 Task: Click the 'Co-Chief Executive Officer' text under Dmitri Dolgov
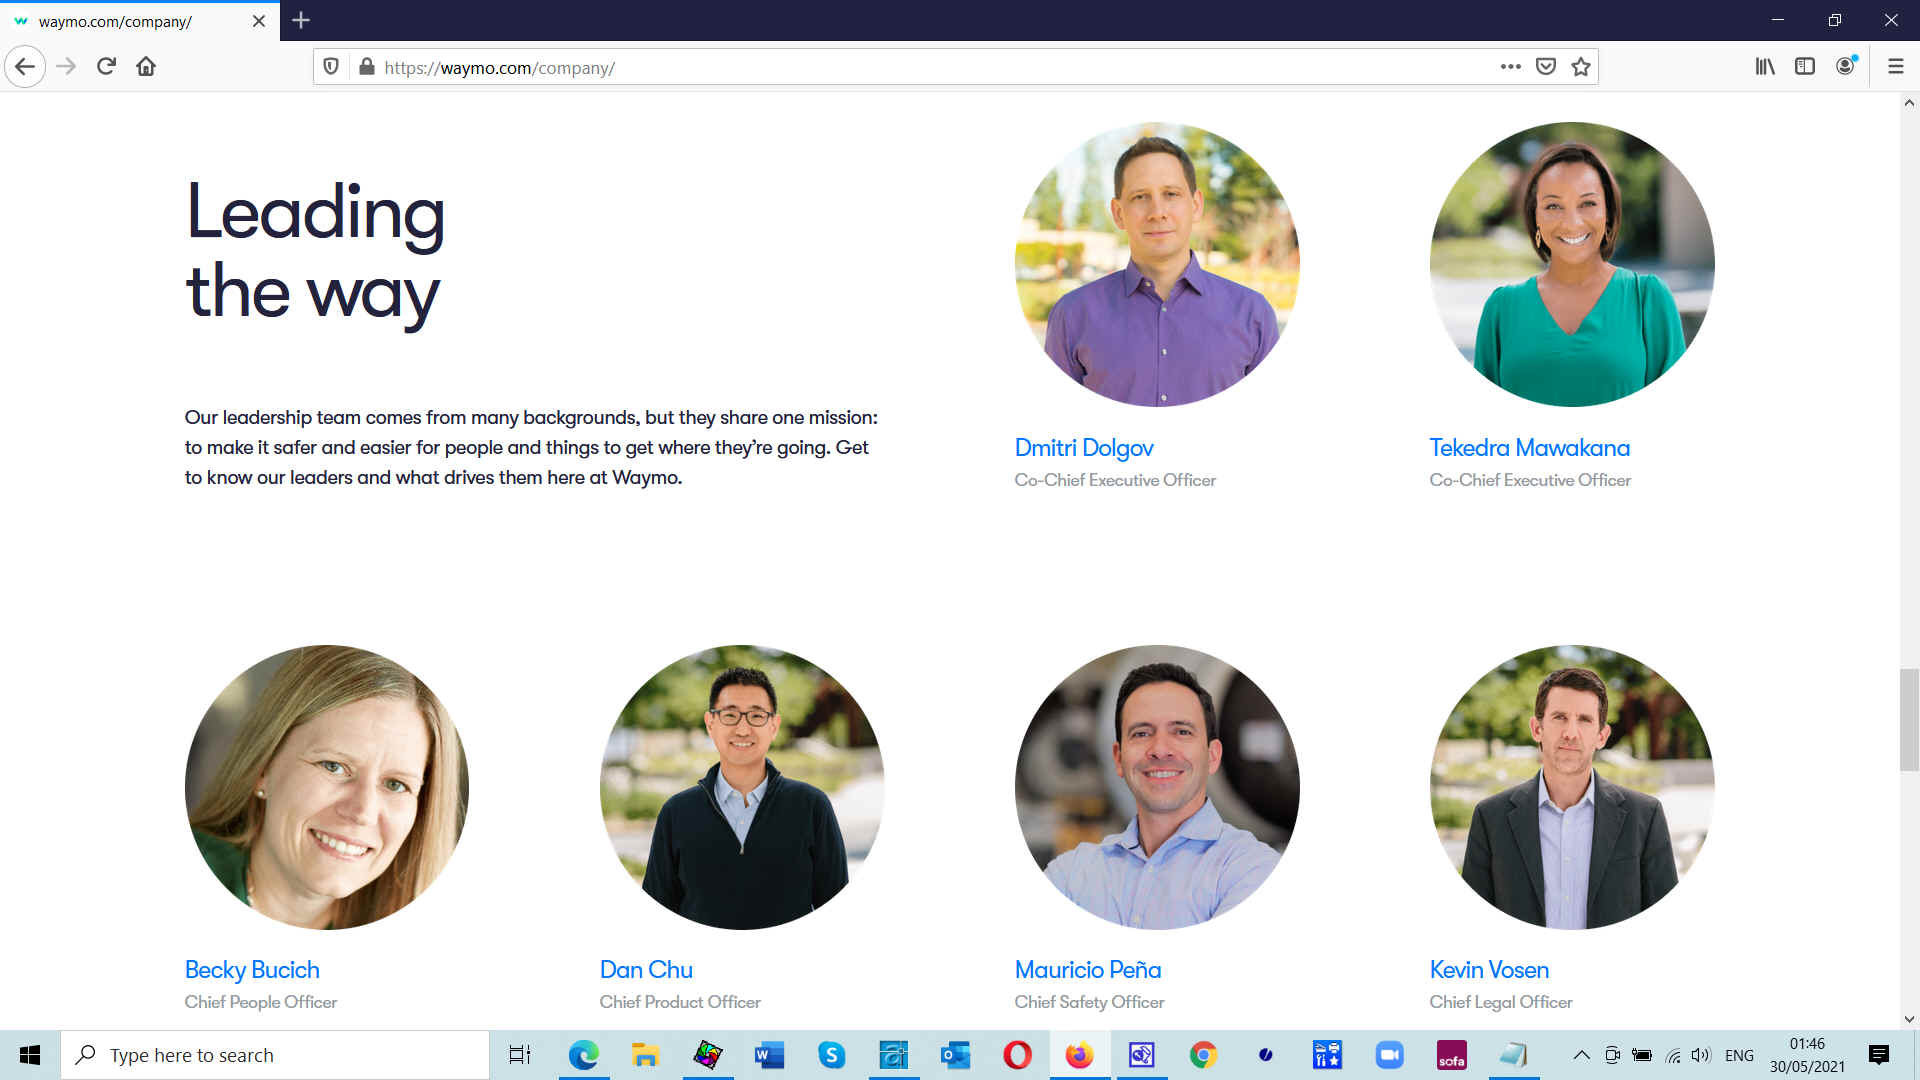click(1115, 480)
